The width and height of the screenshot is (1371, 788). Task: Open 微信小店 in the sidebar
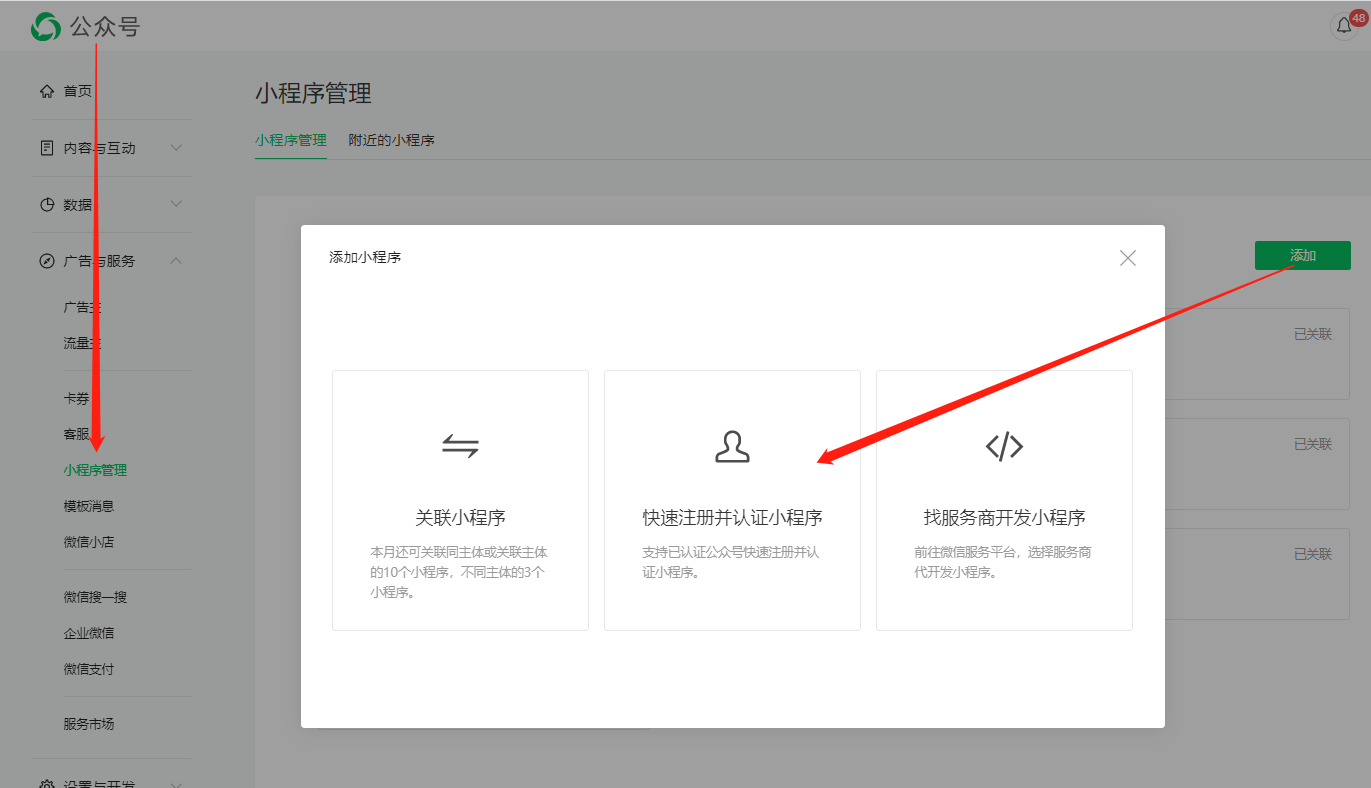coord(89,542)
